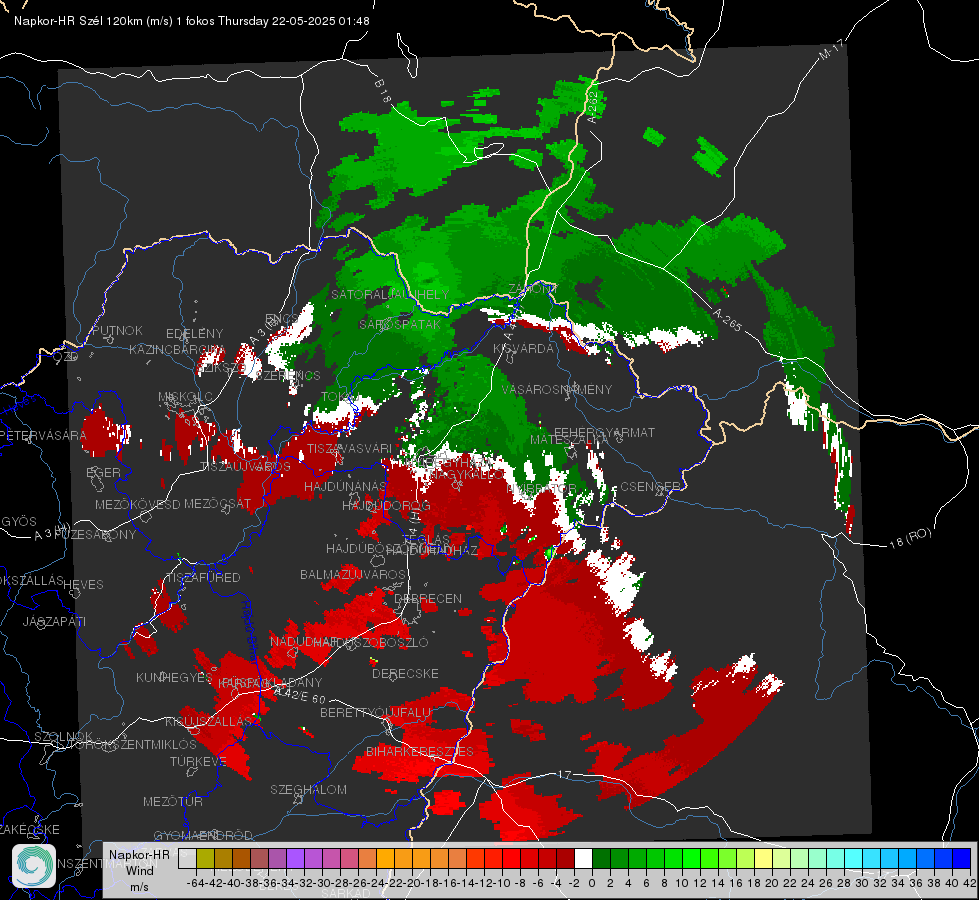Click the BALMAZÚJVÁROS city label

tap(353, 574)
